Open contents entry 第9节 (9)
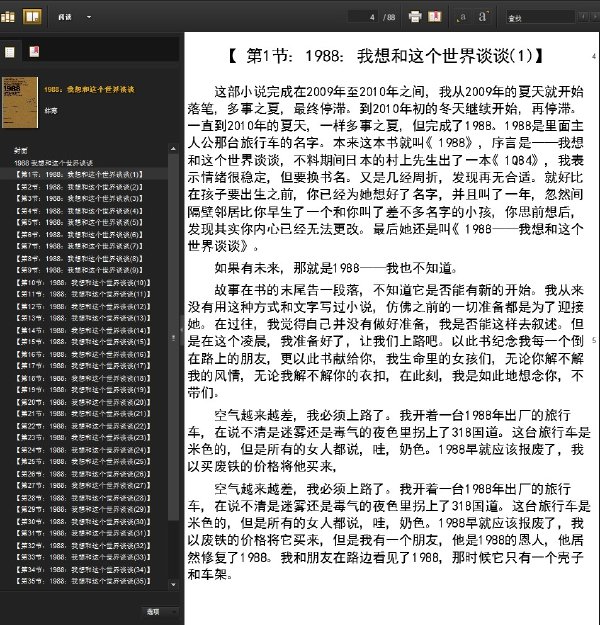The height and width of the screenshot is (625, 600). [79, 270]
